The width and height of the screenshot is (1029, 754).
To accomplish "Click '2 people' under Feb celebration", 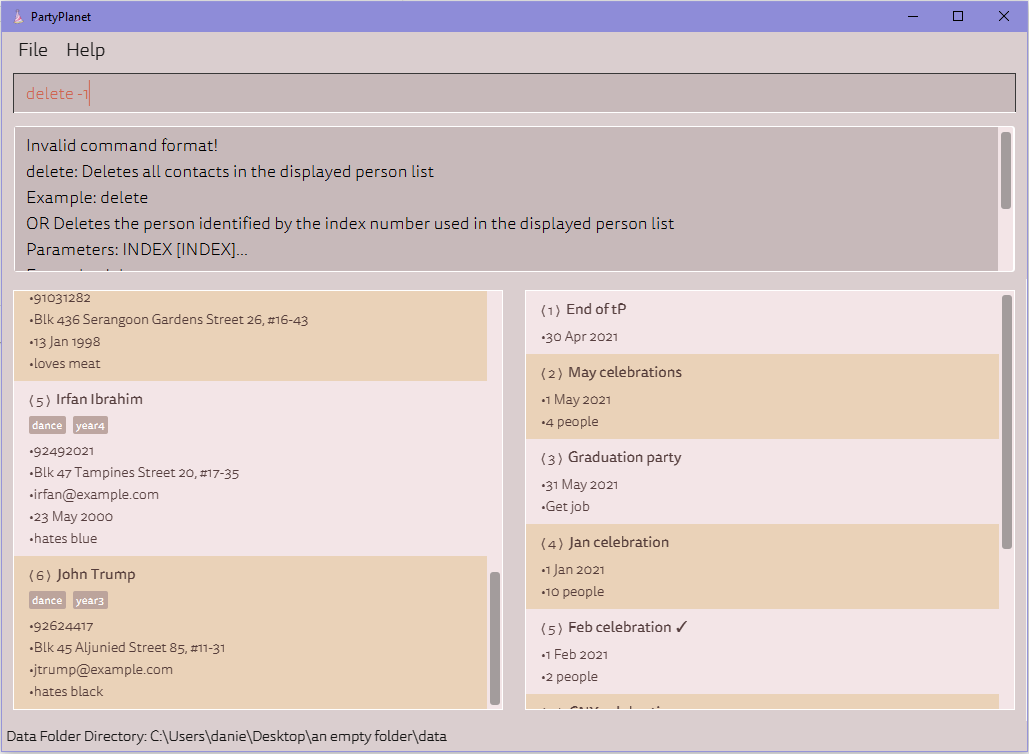I will point(569,676).
